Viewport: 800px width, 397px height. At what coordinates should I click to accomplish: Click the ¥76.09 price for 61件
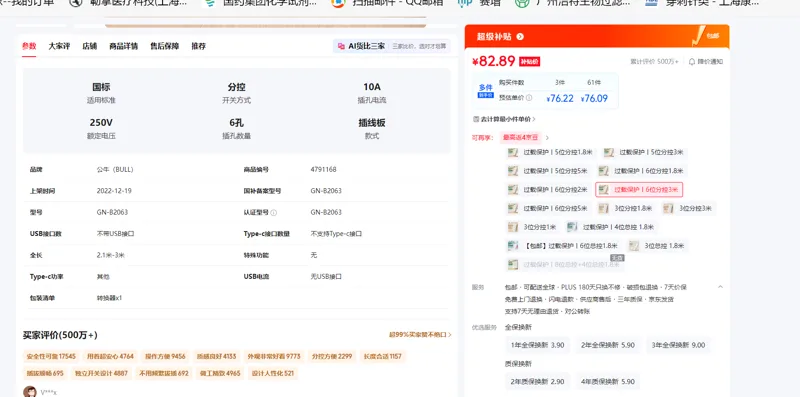(594, 98)
